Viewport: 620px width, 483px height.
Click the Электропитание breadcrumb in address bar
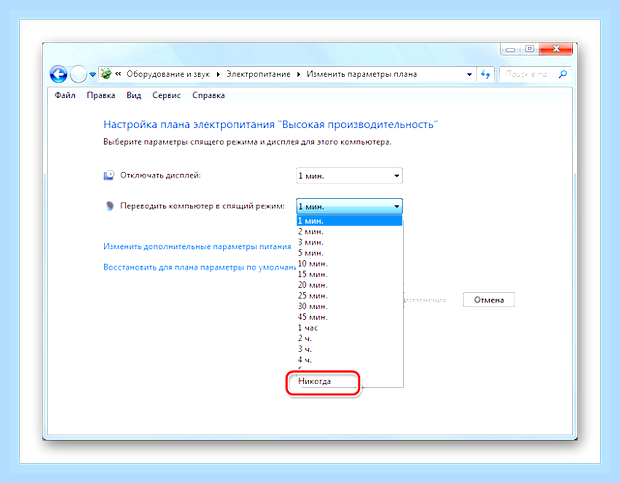(x=258, y=74)
